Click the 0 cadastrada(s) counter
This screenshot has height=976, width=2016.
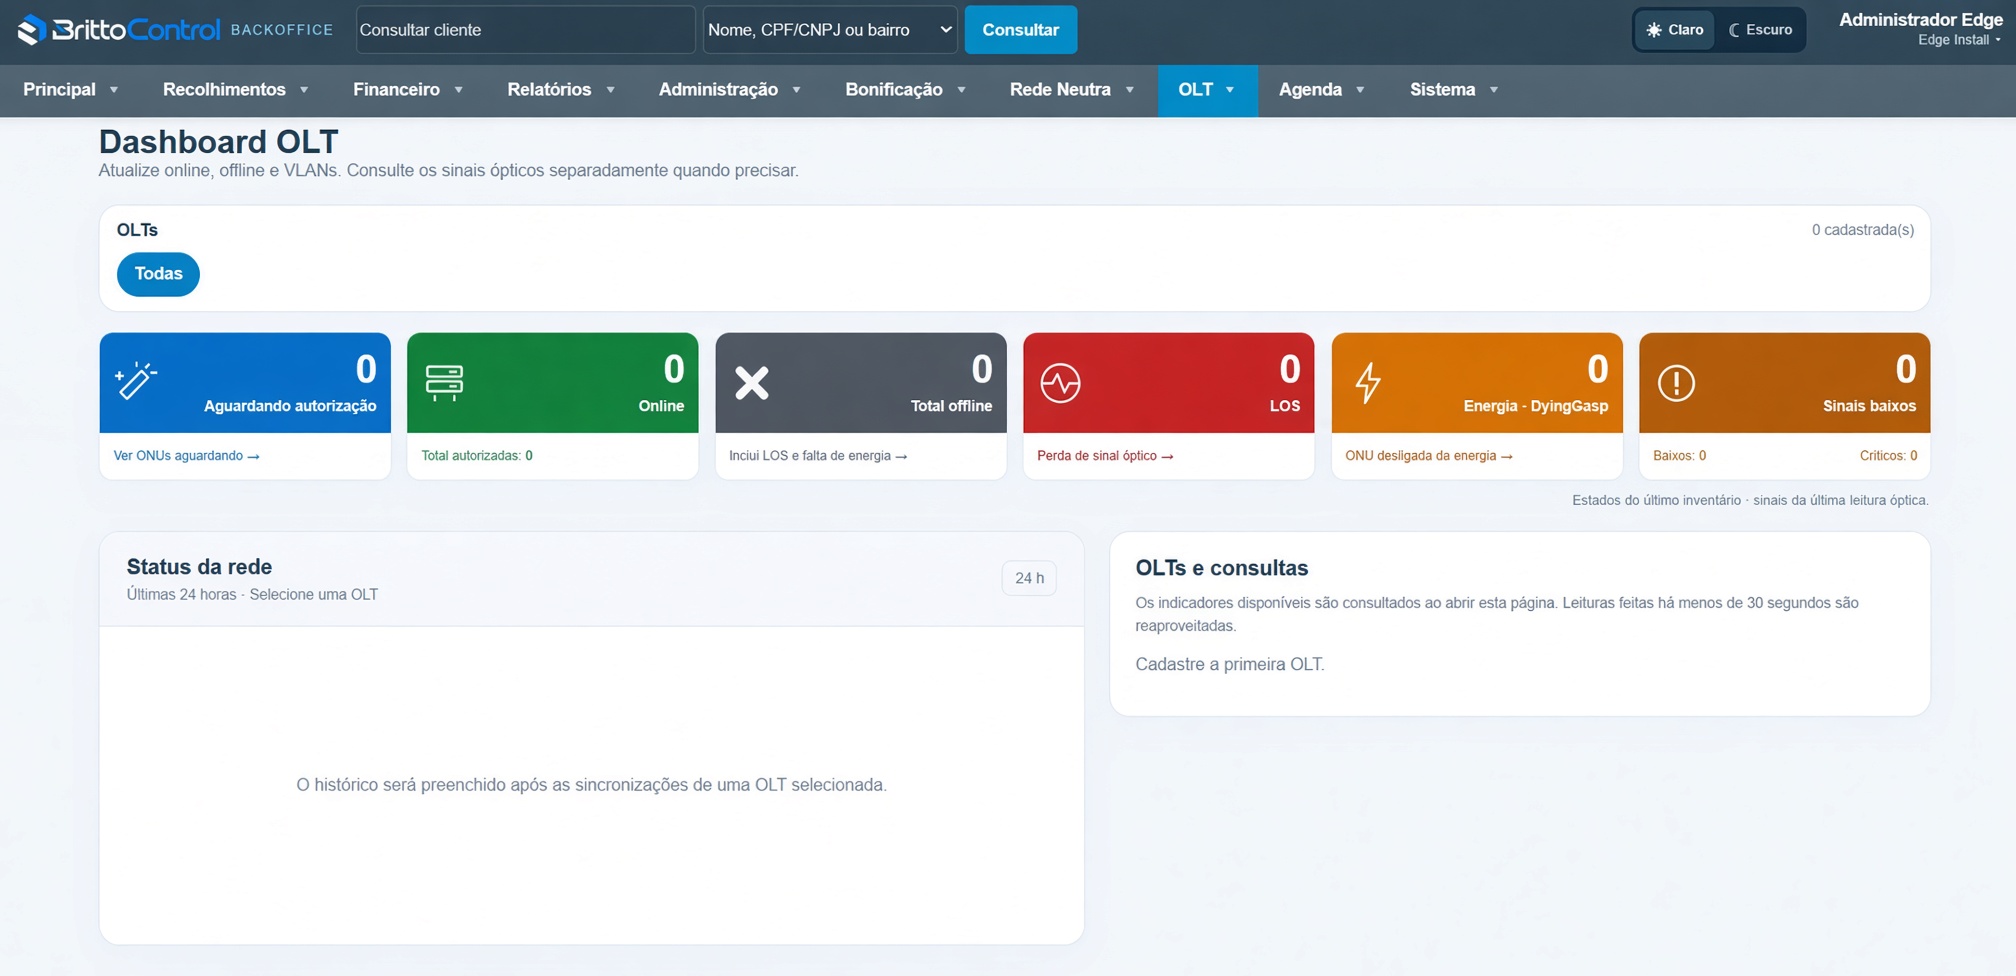click(1863, 230)
